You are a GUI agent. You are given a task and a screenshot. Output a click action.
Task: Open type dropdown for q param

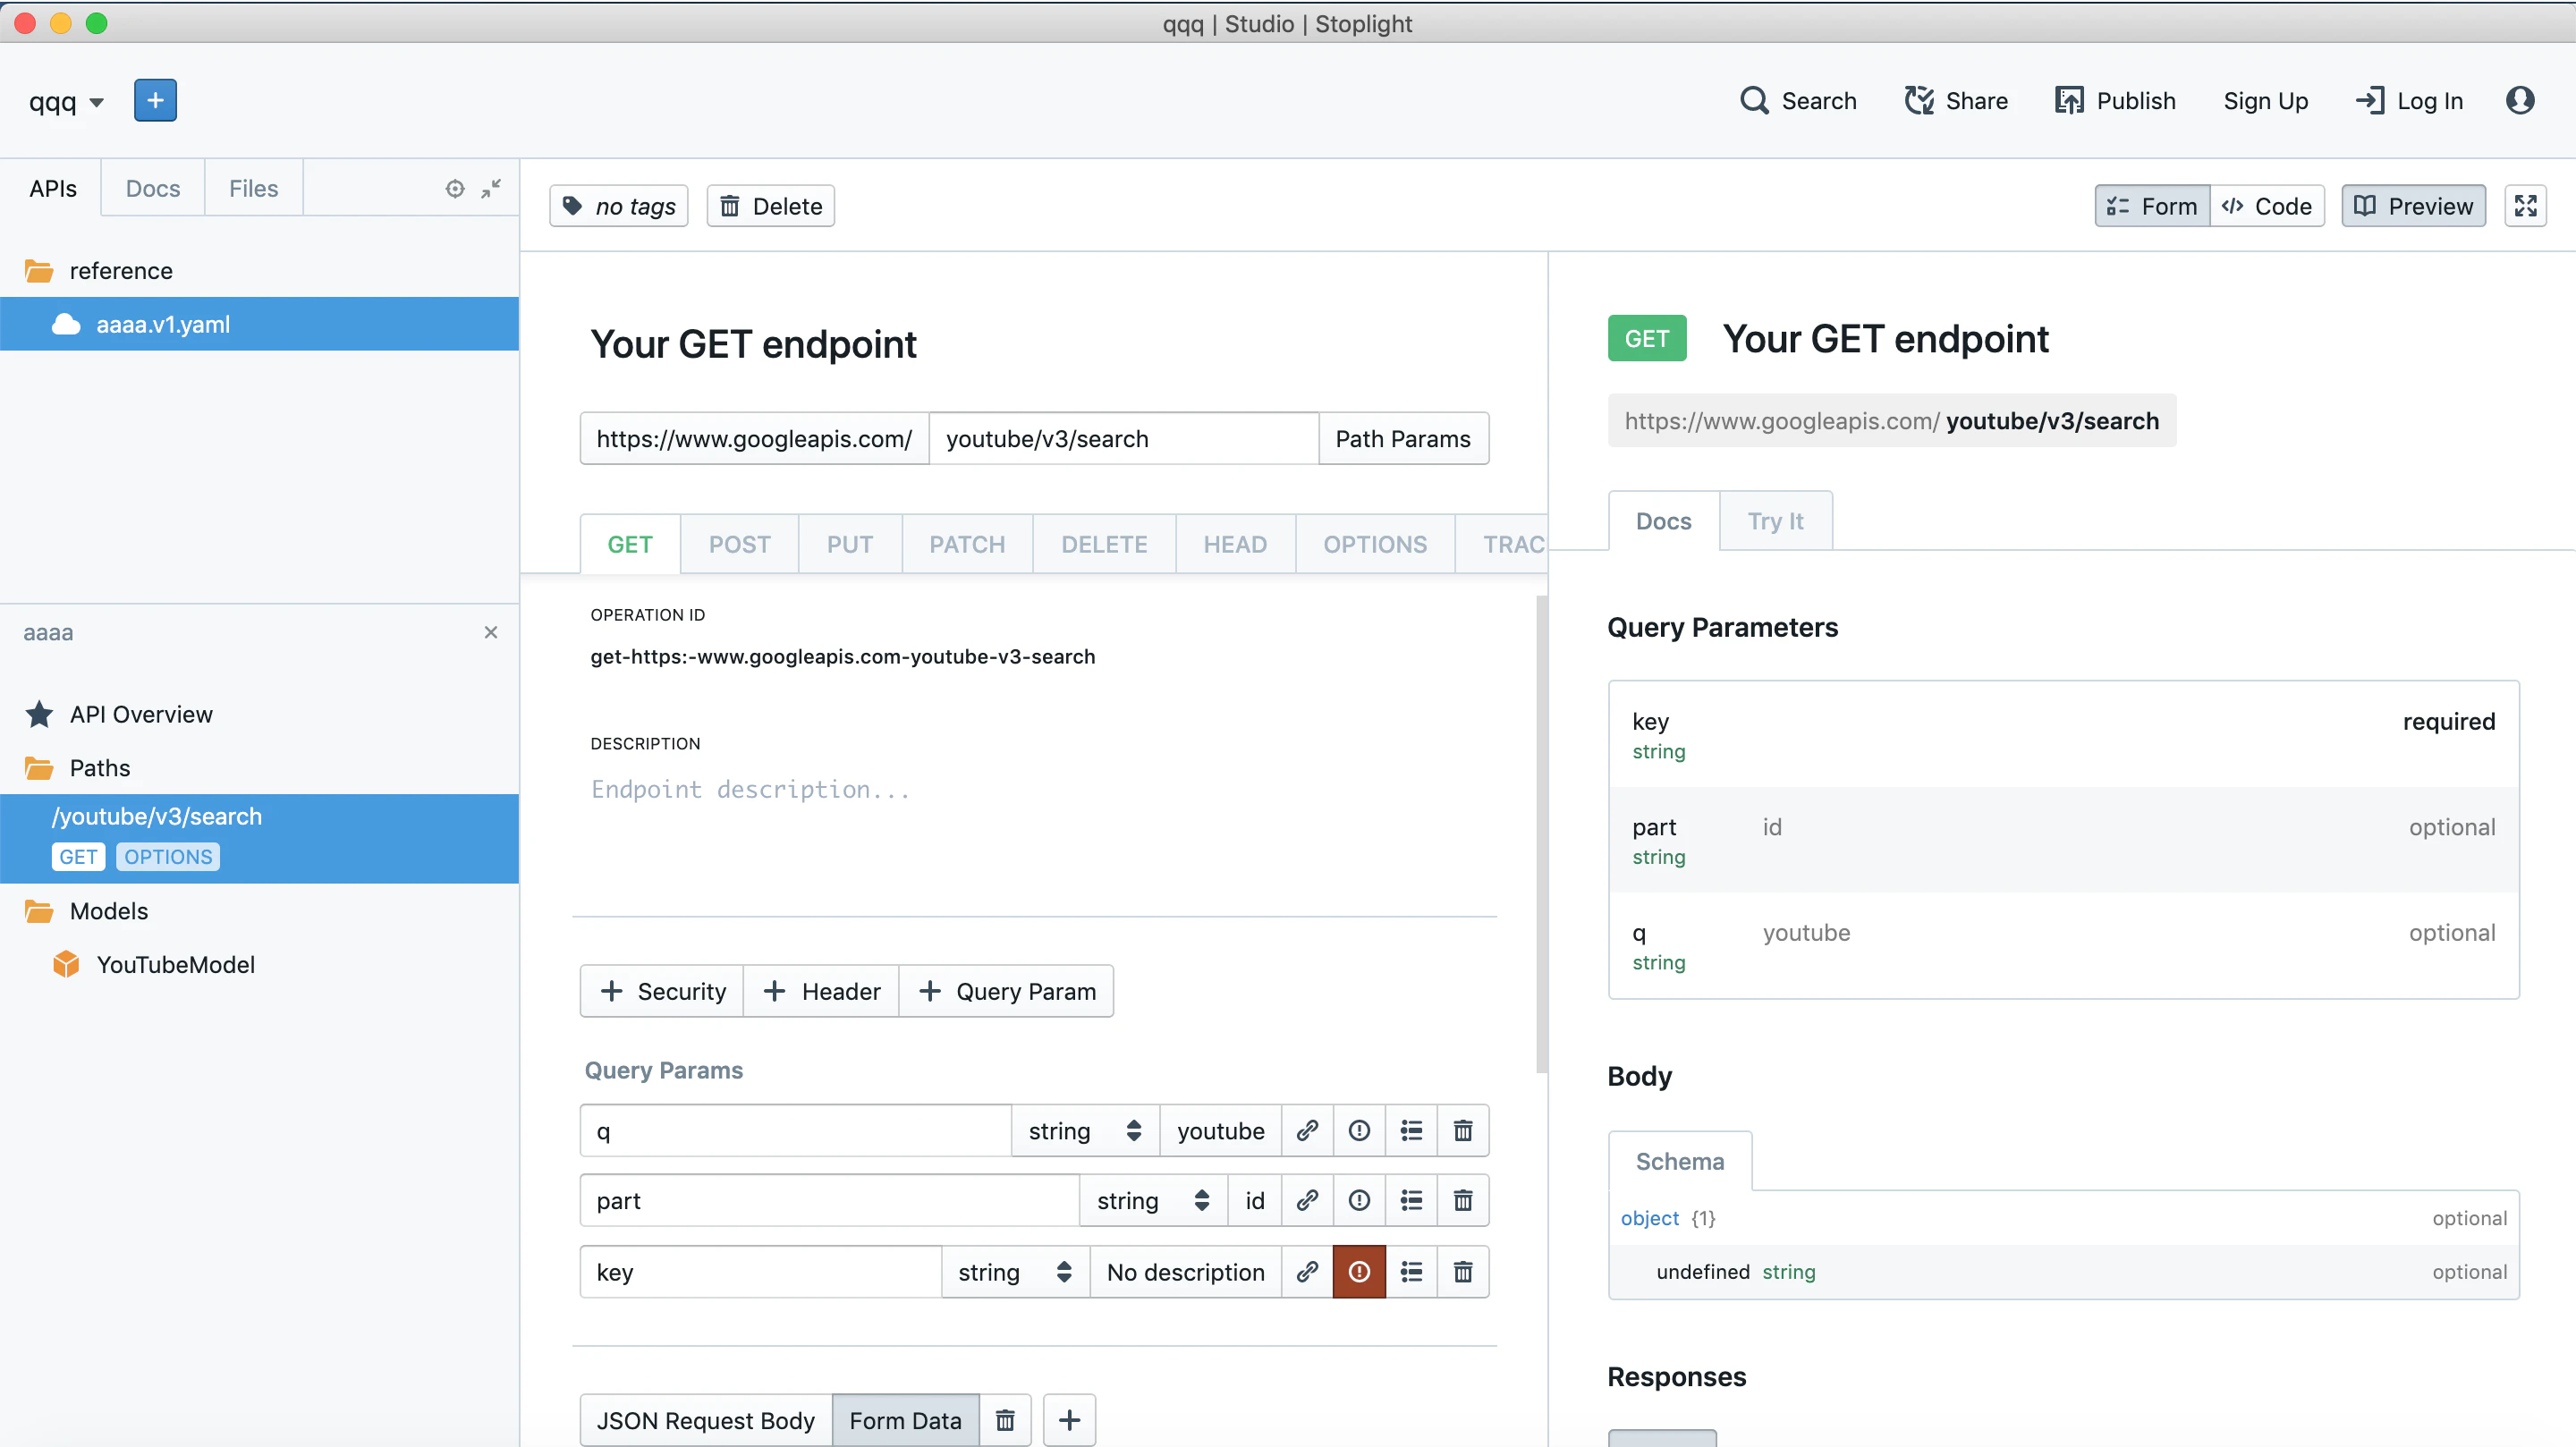pos(1085,1131)
